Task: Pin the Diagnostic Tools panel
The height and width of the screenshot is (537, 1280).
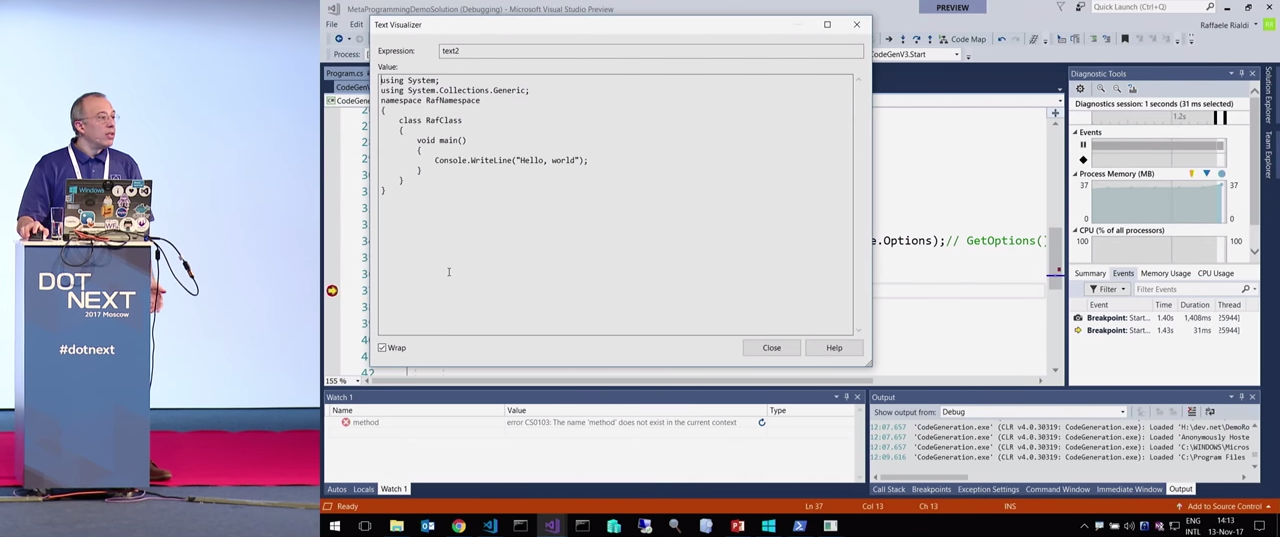Action: 1242,73
